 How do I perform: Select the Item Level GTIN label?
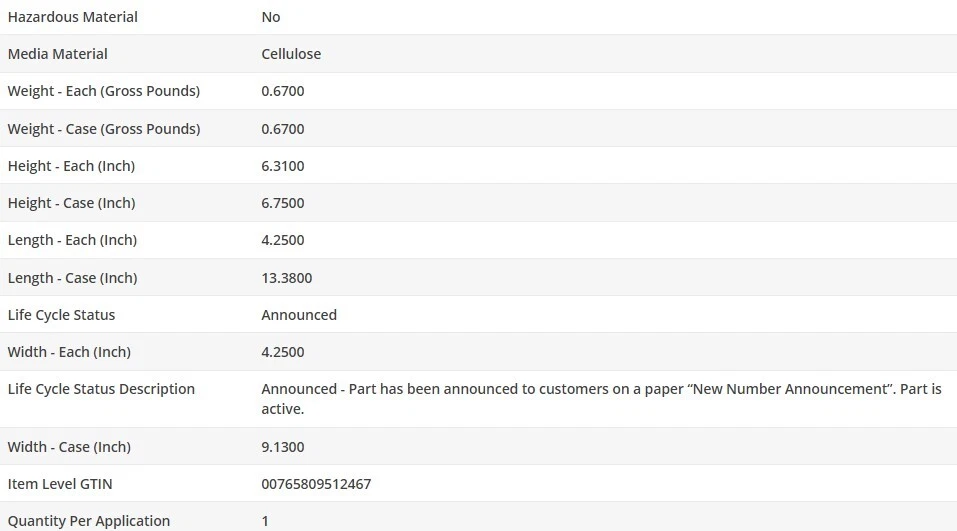[x=60, y=484]
